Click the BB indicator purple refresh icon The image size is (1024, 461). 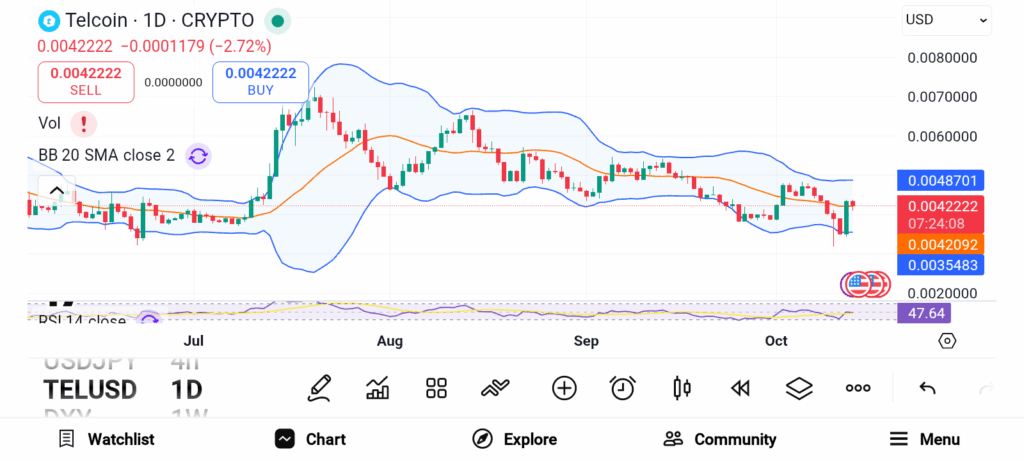pyautogui.click(x=198, y=155)
